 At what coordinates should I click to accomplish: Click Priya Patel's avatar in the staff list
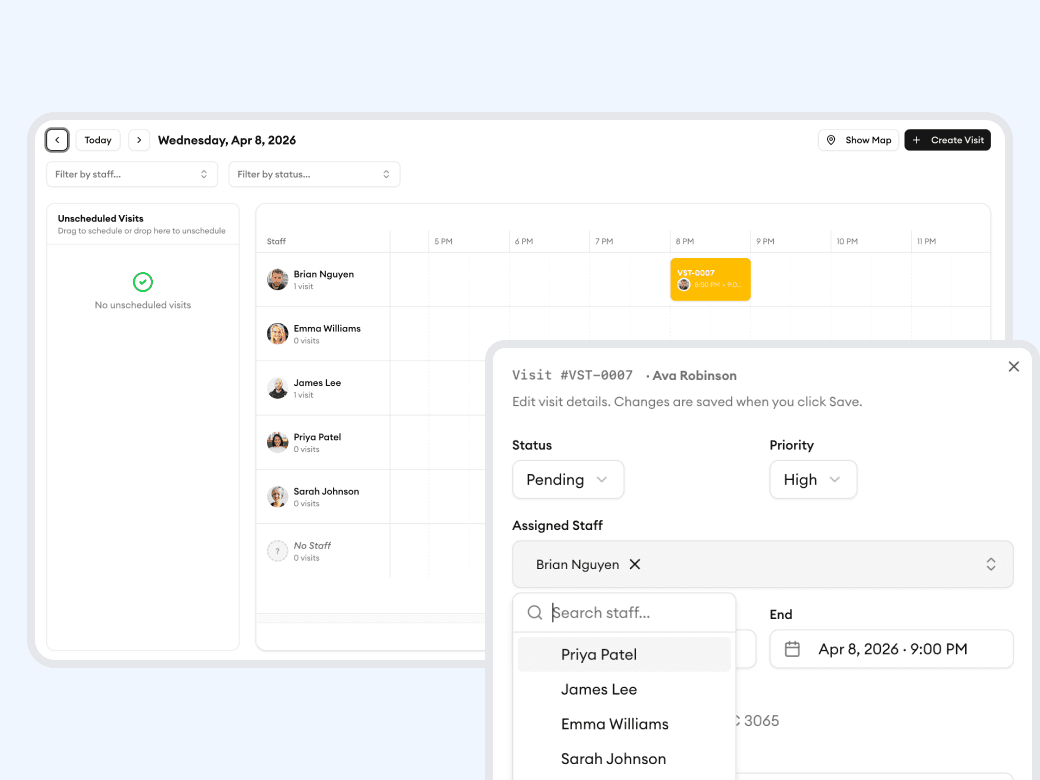(277, 442)
